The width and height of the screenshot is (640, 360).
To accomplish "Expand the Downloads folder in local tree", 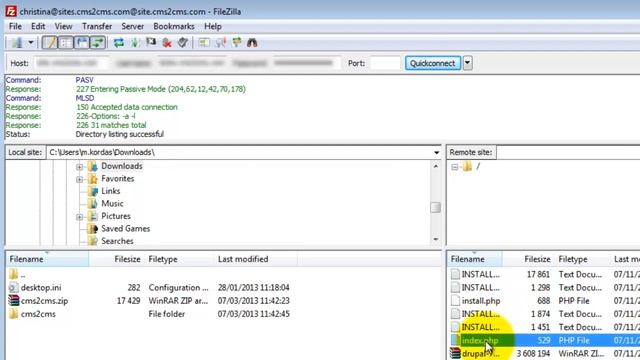I will [80, 167].
